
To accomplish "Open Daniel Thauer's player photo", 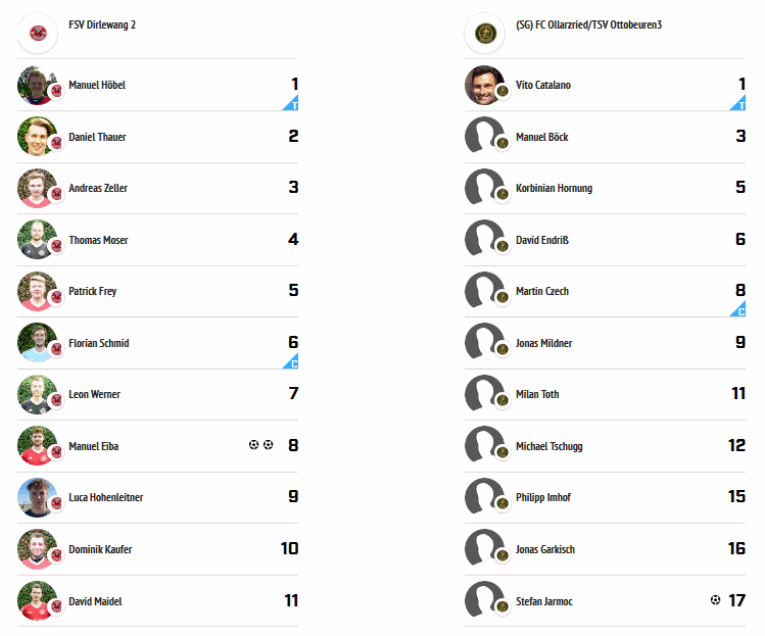I will [38, 136].
